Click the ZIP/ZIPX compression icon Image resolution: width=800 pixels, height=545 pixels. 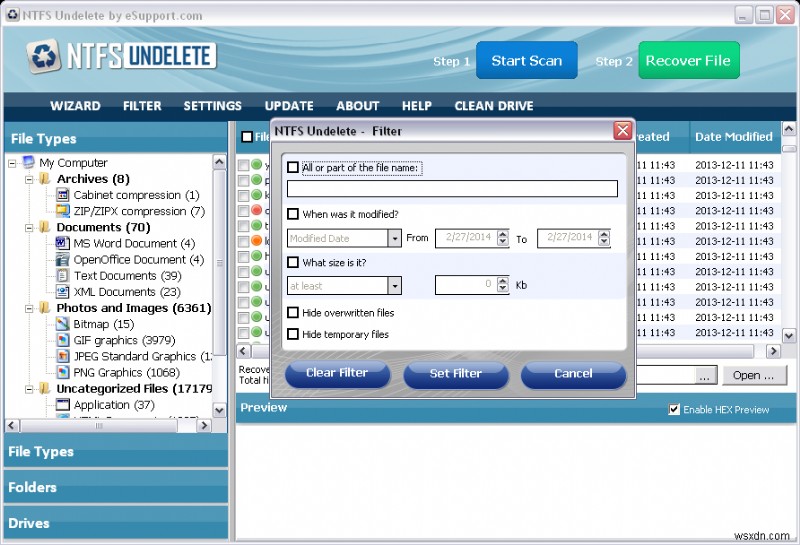pos(63,211)
